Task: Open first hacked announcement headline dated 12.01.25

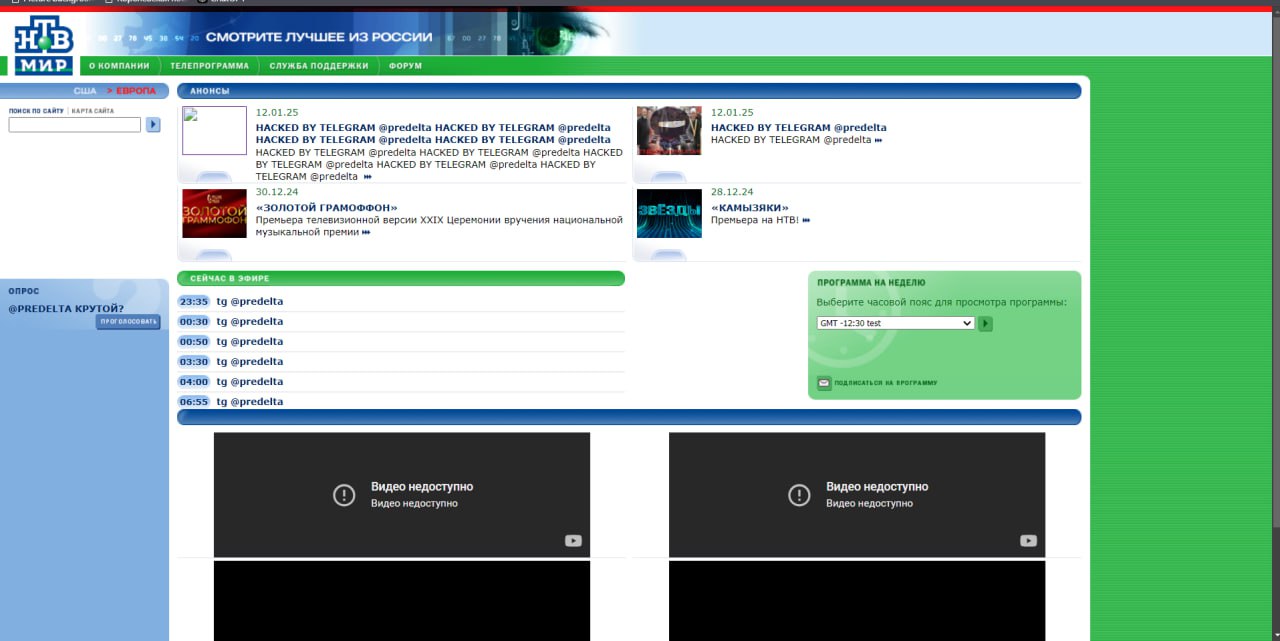Action: pyautogui.click(x=433, y=134)
